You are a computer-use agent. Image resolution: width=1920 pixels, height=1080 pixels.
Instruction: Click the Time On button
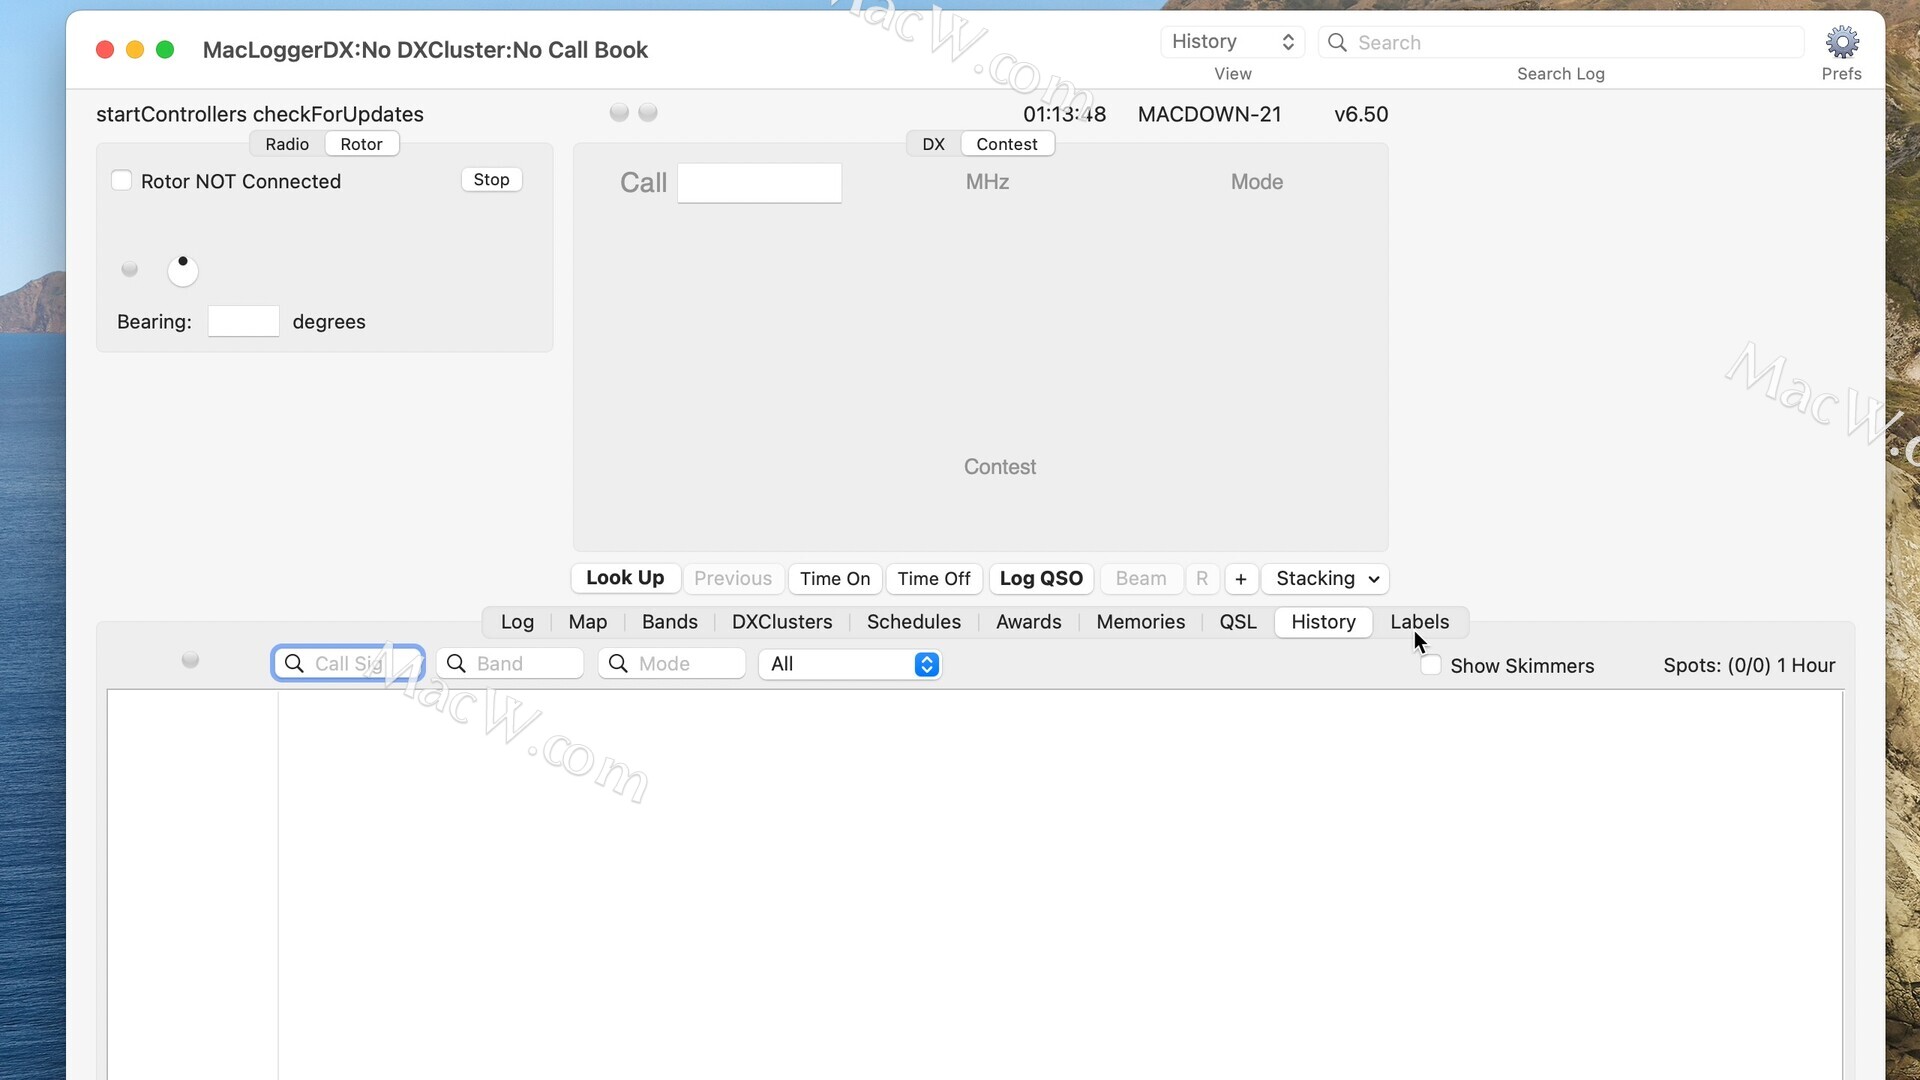tap(835, 579)
